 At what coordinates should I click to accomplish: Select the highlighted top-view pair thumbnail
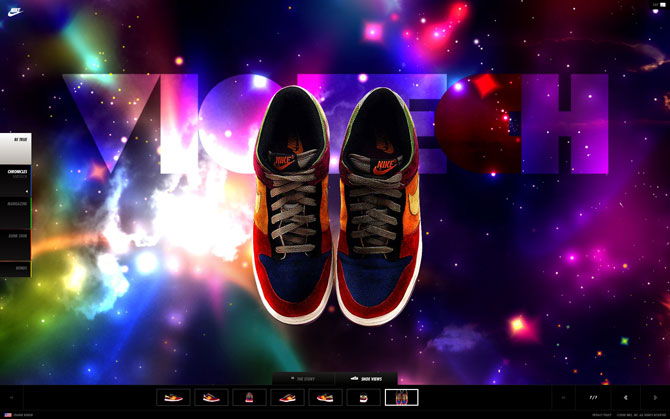(401, 398)
